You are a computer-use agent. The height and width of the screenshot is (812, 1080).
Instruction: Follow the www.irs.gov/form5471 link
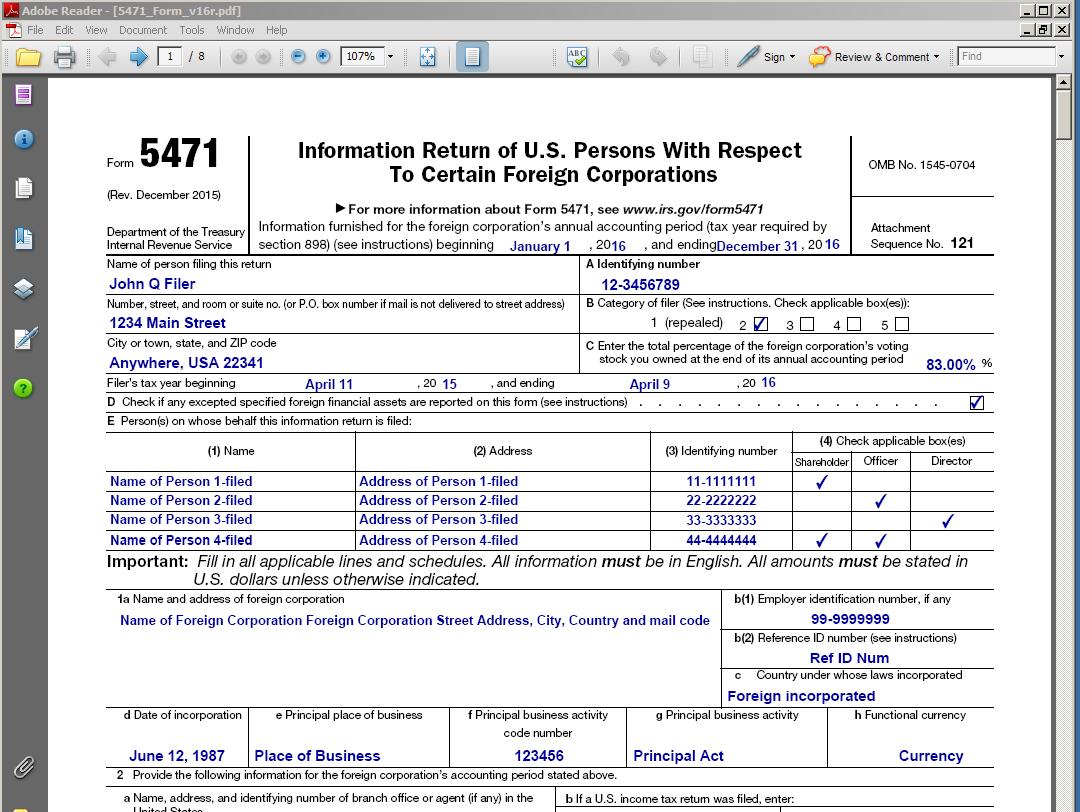tap(693, 209)
